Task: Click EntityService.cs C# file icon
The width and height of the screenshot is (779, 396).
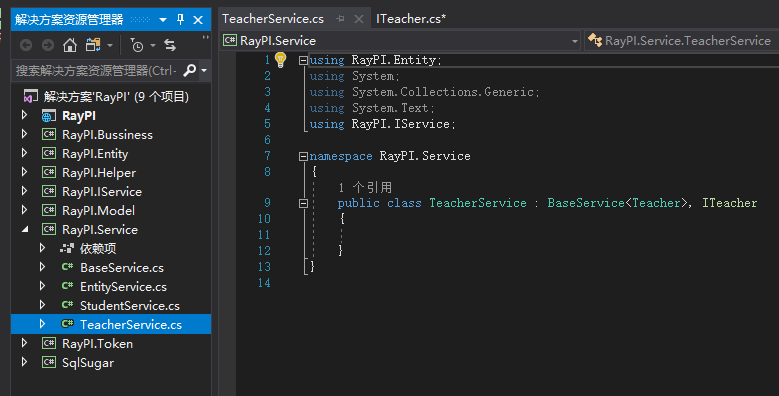Action: pos(67,286)
